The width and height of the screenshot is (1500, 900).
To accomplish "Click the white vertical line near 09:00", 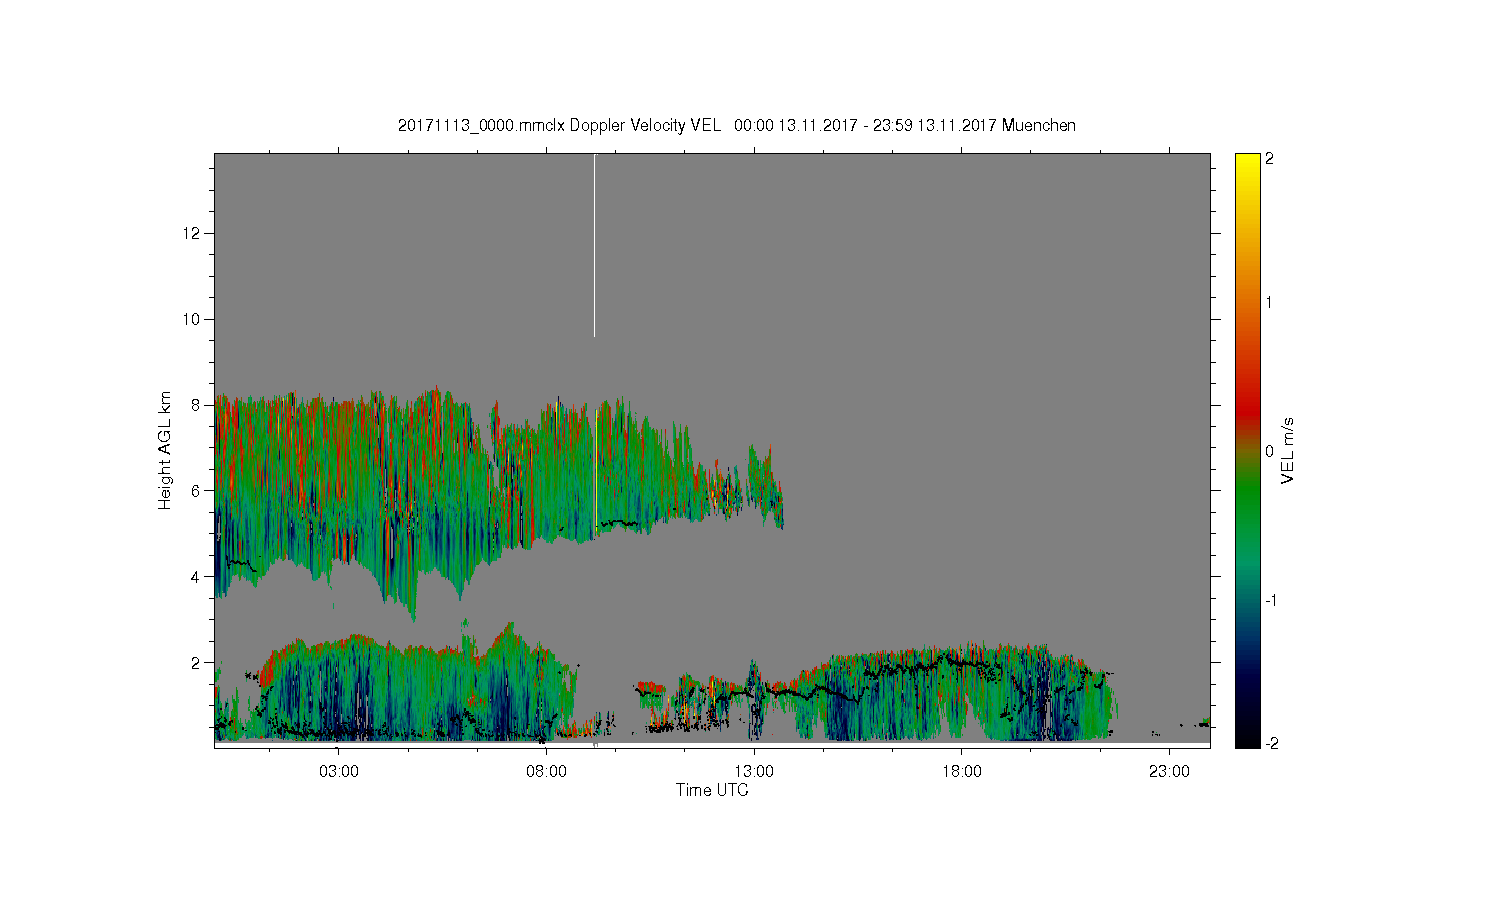I will 595,246.
